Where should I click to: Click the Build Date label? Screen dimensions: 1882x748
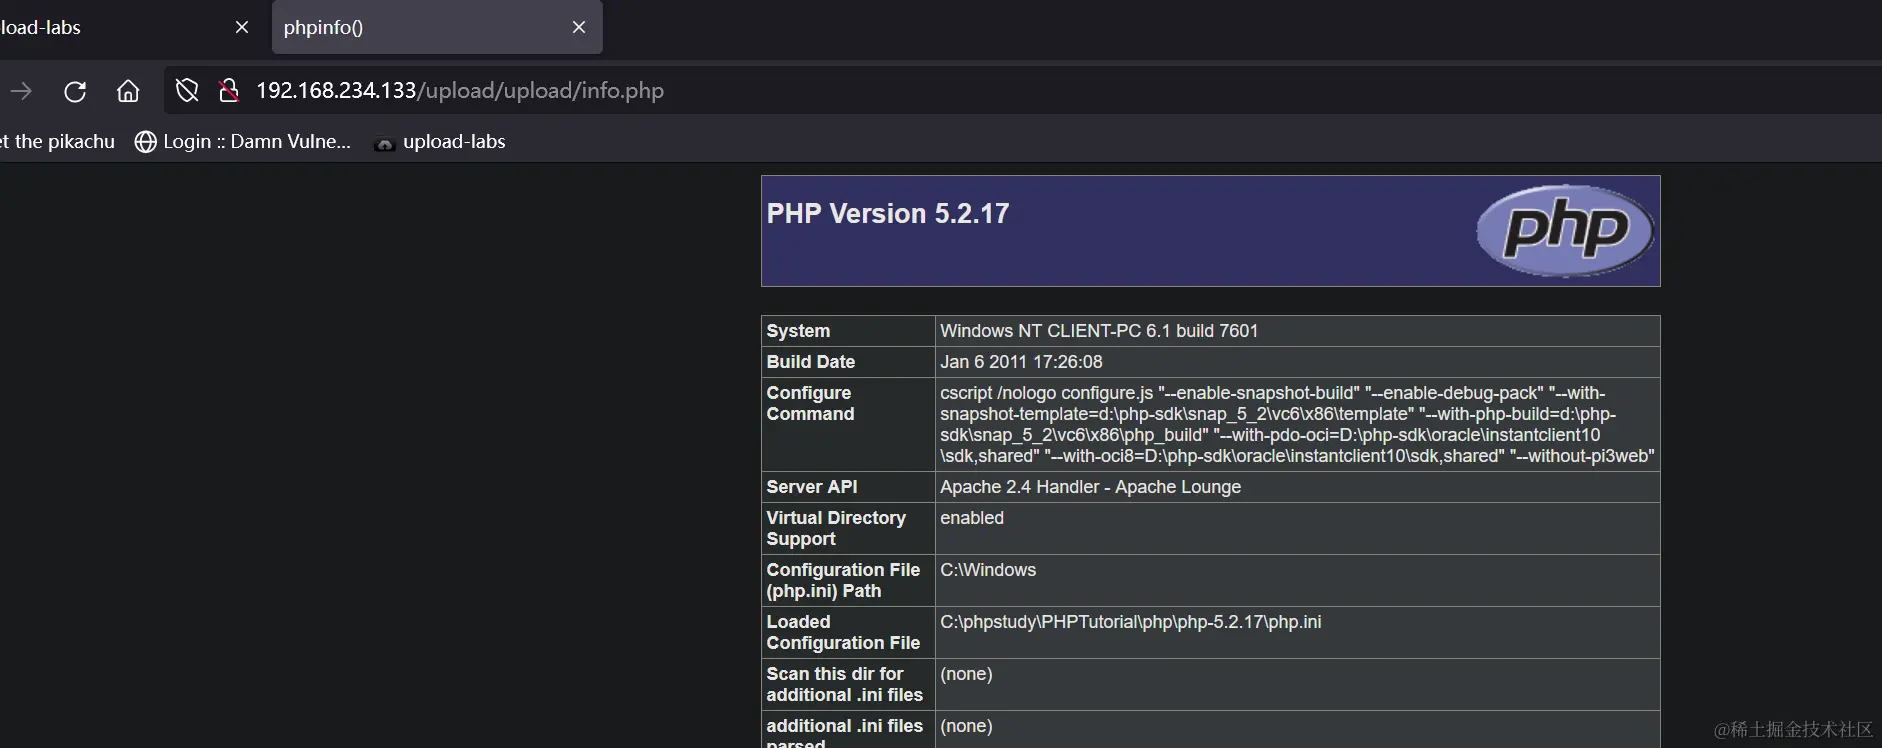pos(811,362)
